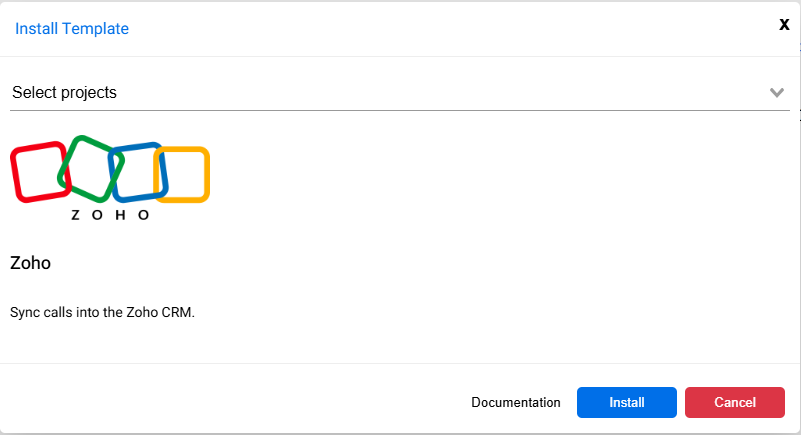The width and height of the screenshot is (801, 435).
Task: Open the Documentation link
Action: tap(515, 402)
